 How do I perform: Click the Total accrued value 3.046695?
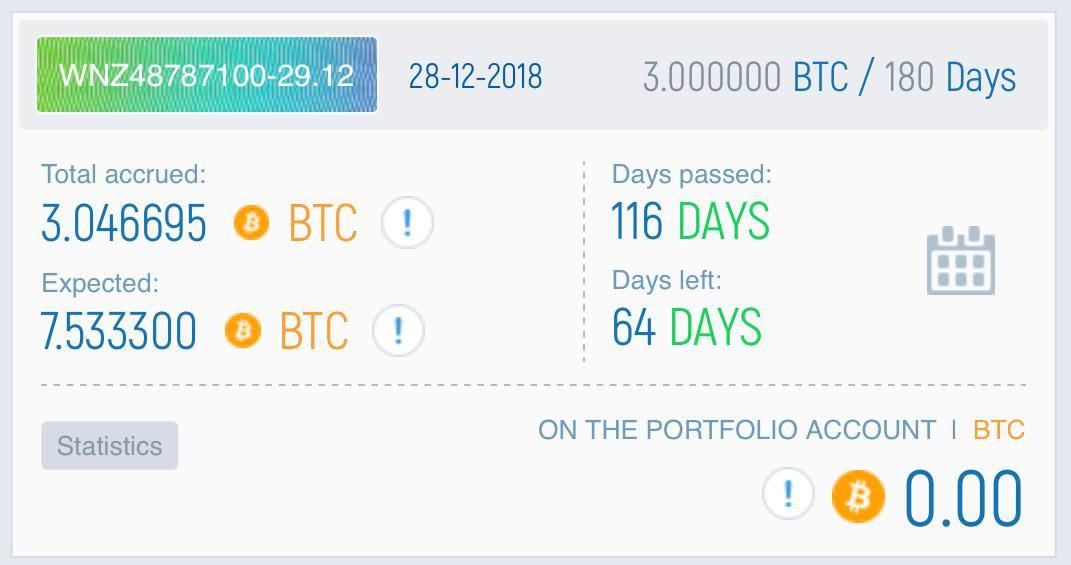click(124, 223)
